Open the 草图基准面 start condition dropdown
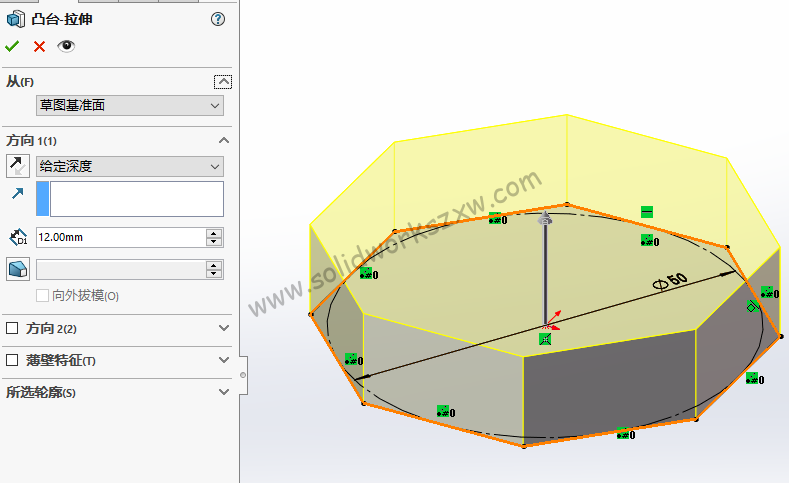 130,106
